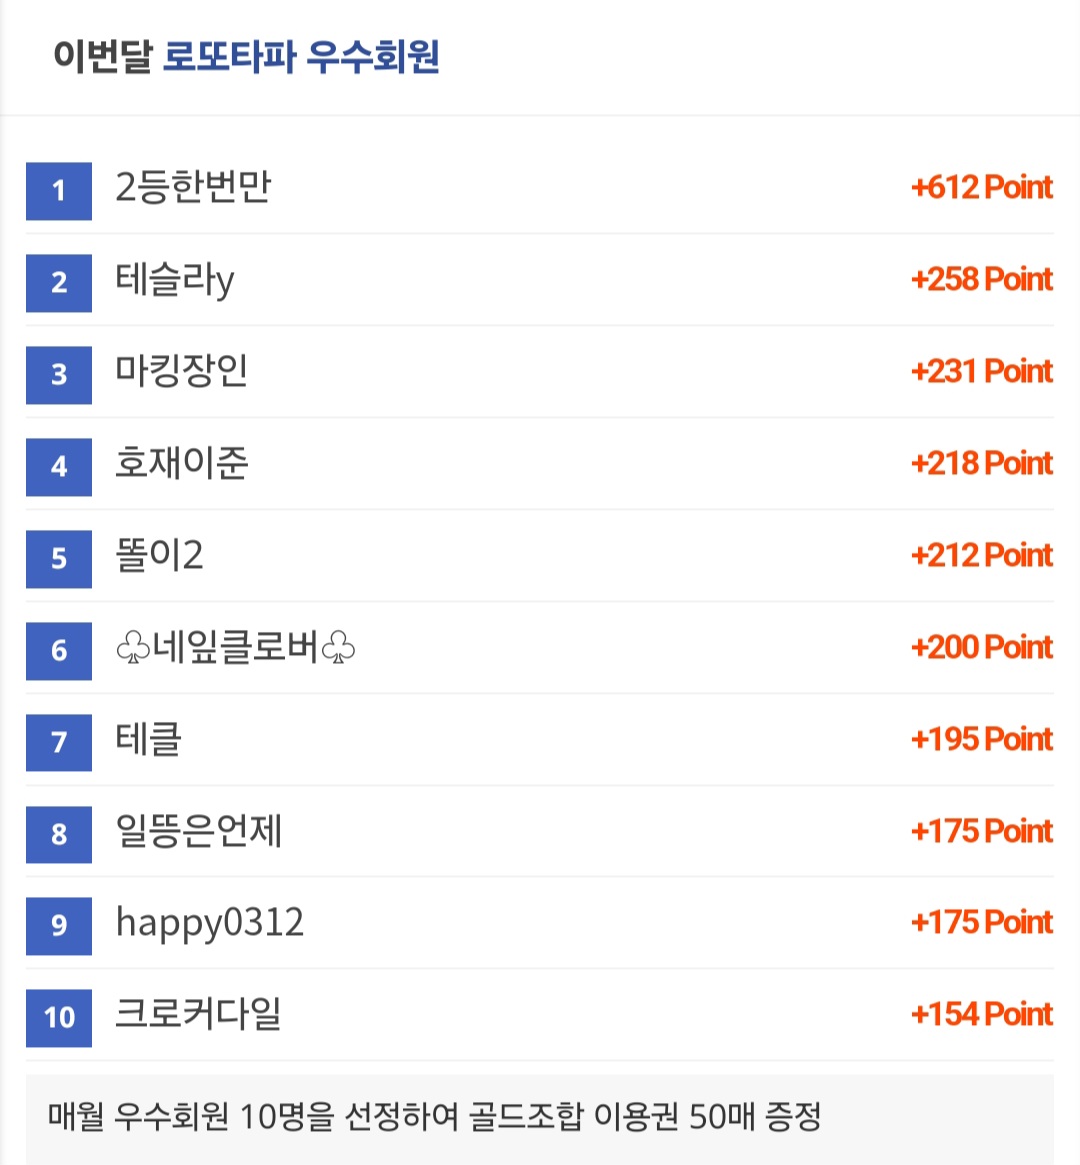Click the rank 10 badge
Viewport: 1080px width, 1165px height.
point(59,1018)
